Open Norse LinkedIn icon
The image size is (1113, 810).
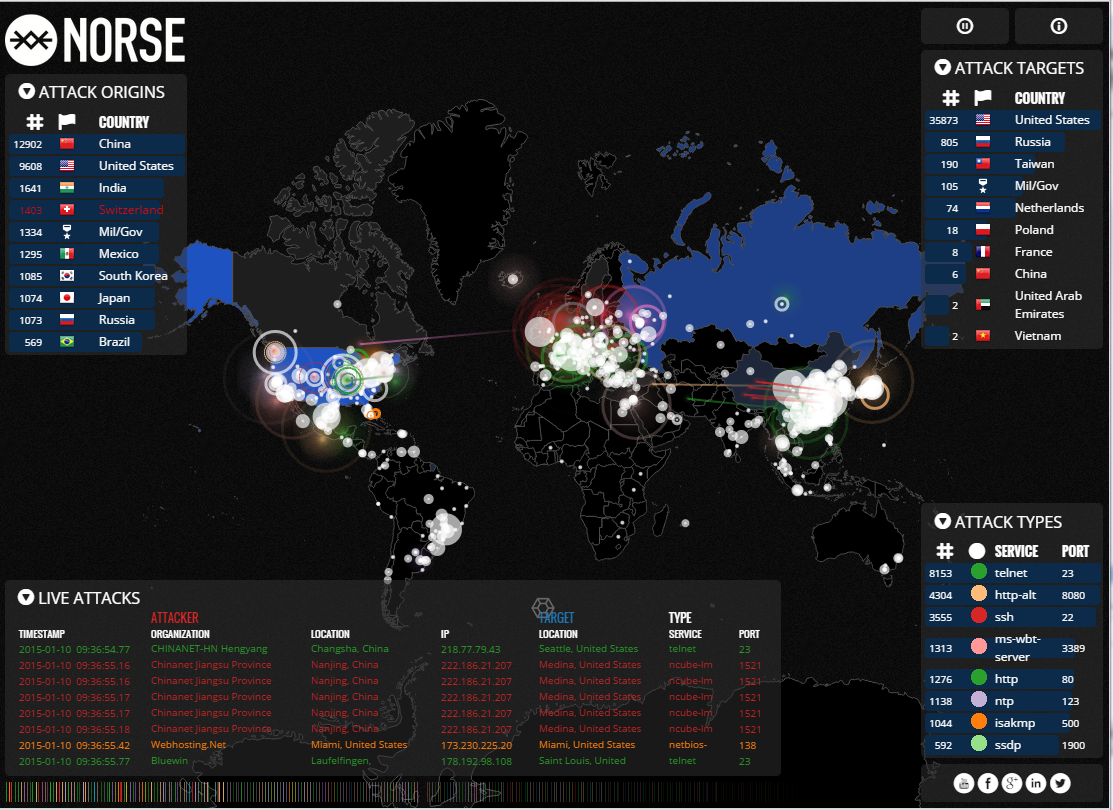click(1036, 783)
